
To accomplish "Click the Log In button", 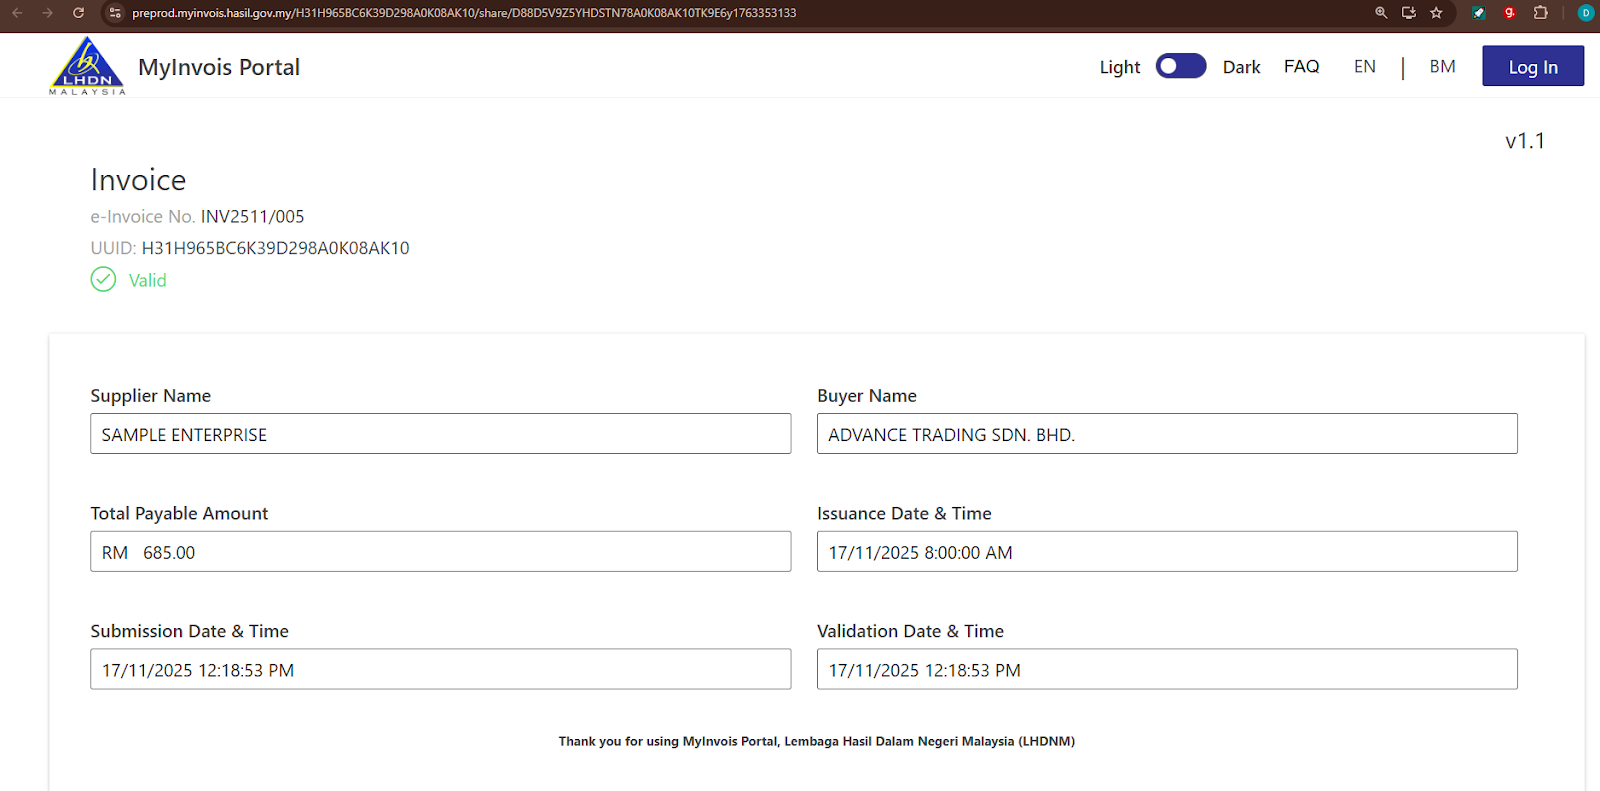I will point(1533,66).
